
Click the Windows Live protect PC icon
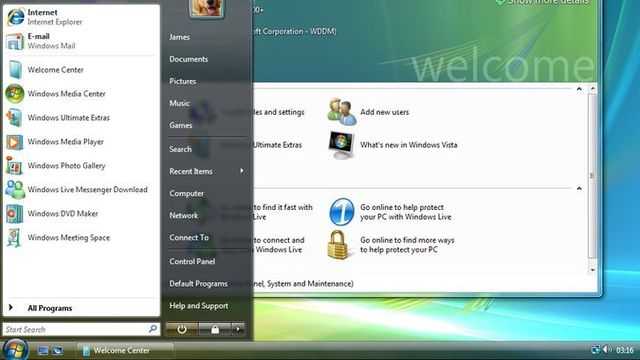tap(342, 212)
